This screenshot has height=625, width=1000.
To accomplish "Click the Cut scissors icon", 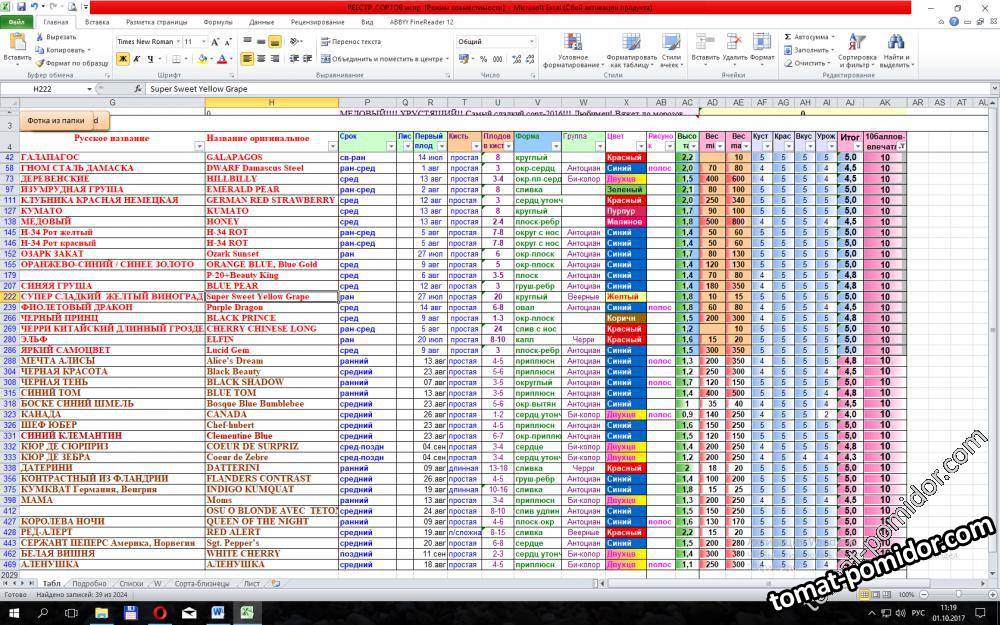I will coord(40,37).
